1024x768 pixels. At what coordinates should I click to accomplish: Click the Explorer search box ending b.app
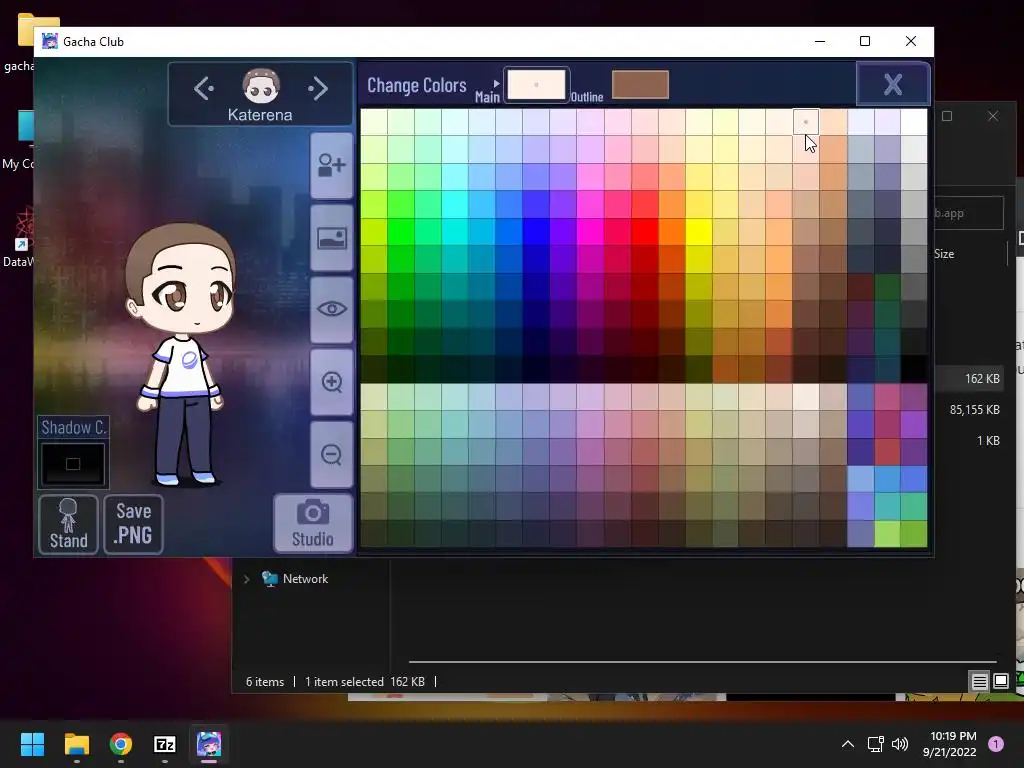(x=968, y=213)
